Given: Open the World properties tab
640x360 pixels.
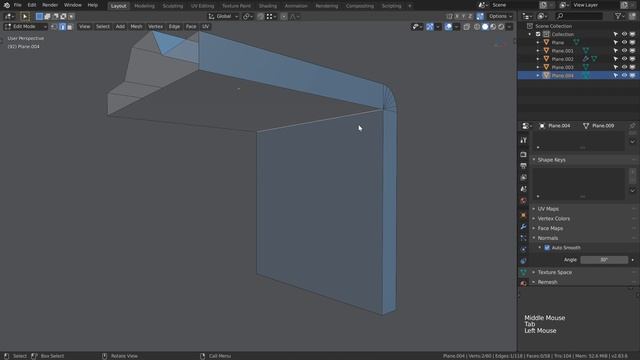Looking at the screenshot, I should point(523,200).
